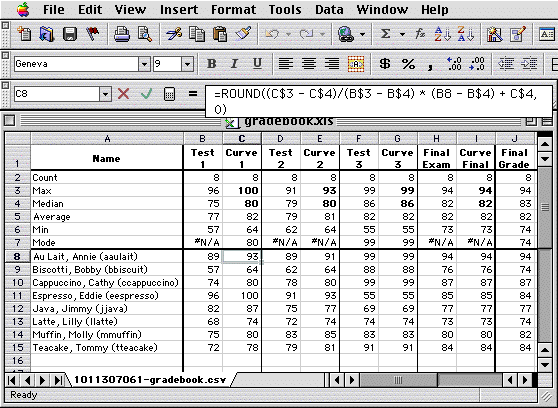Image resolution: width=558 pixels, height=408 pixels.
Task: Launch the Chart Wizard icon
Action: [x=494, y=34]
